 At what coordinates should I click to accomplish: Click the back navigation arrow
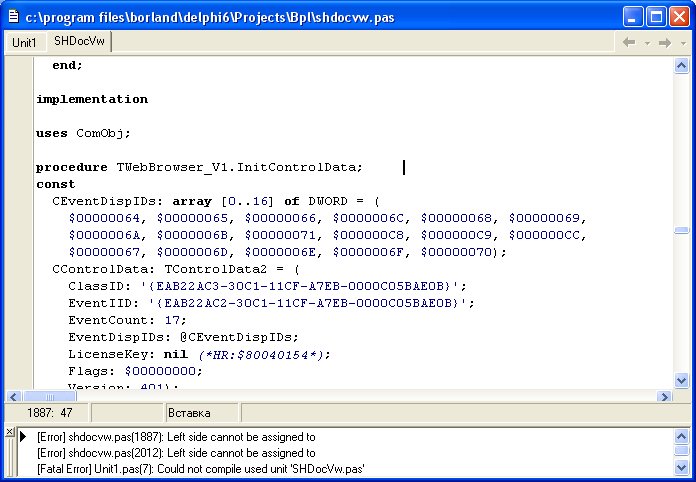tap(629, 43)
